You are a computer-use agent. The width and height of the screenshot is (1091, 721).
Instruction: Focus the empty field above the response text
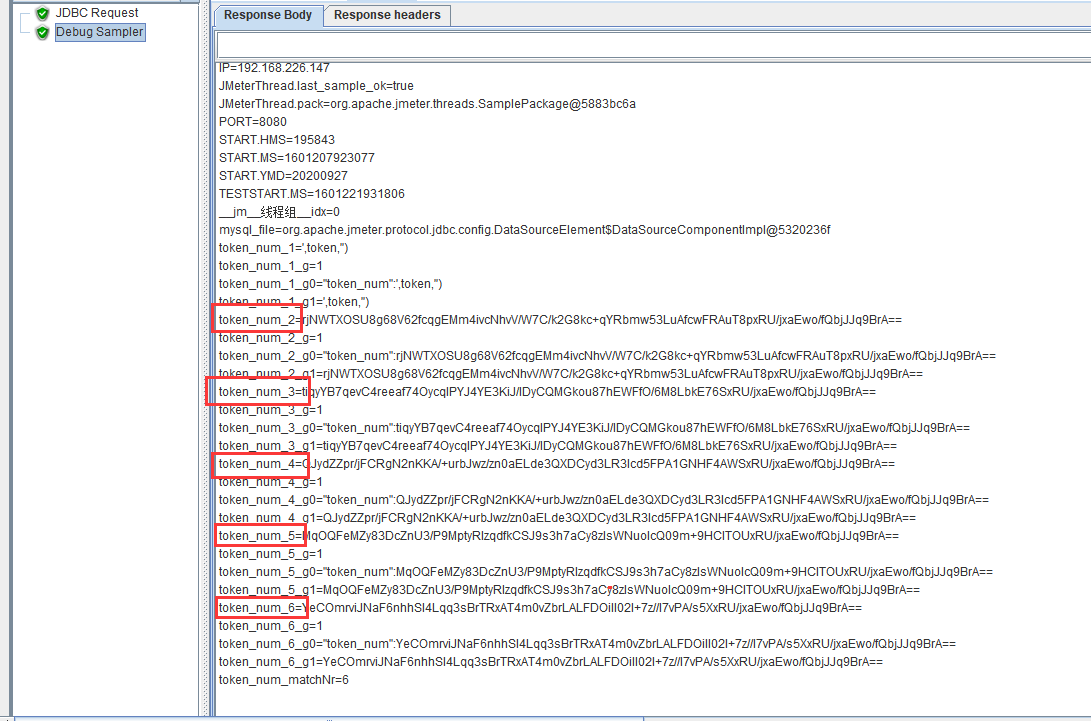coord(650,45)
